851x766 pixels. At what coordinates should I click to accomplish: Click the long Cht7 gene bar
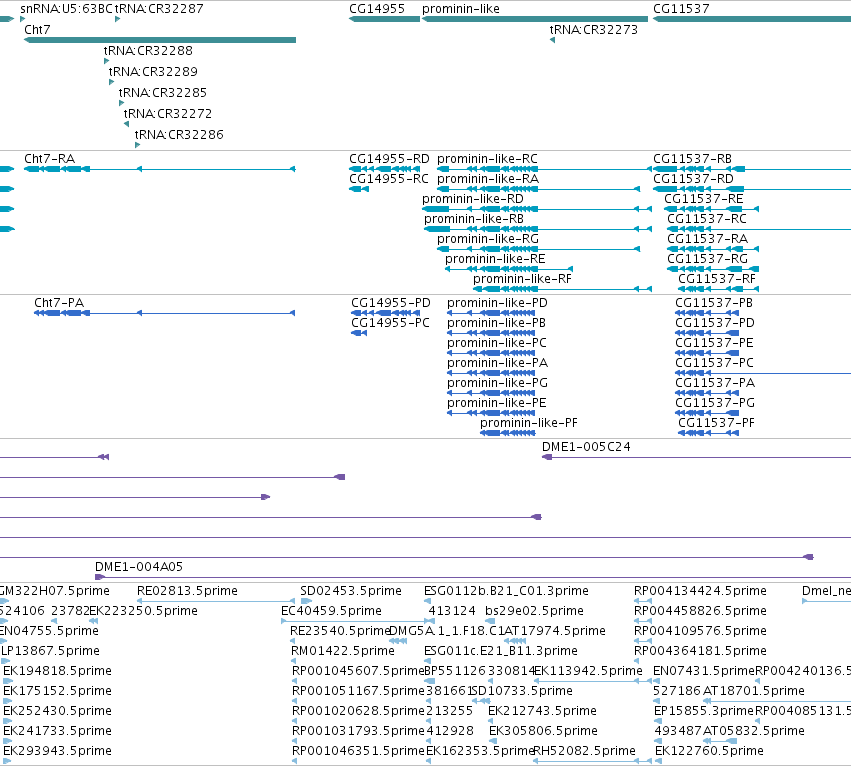(x=160, y=40)
